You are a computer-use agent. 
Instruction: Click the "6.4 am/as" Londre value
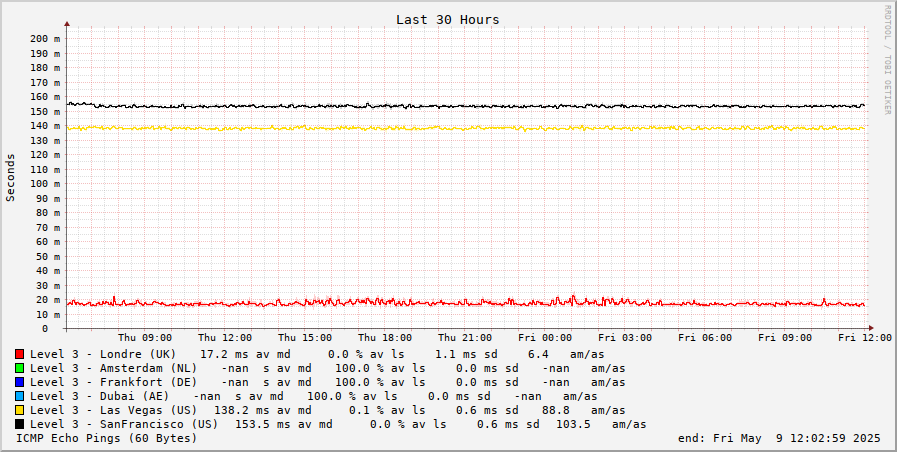point(566,354)
